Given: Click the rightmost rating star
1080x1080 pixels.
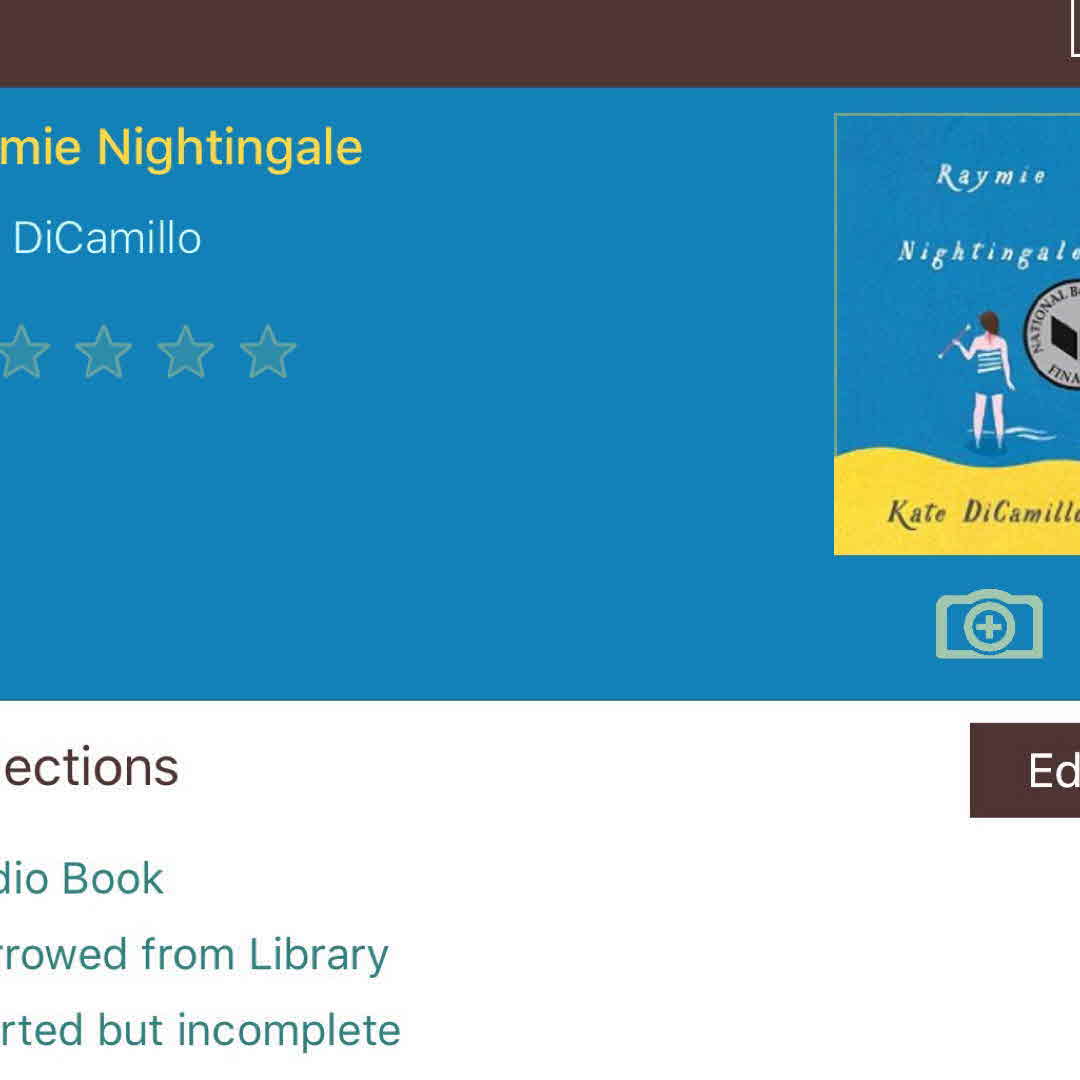Looking at the screenshot, I should tap(268, 353).
